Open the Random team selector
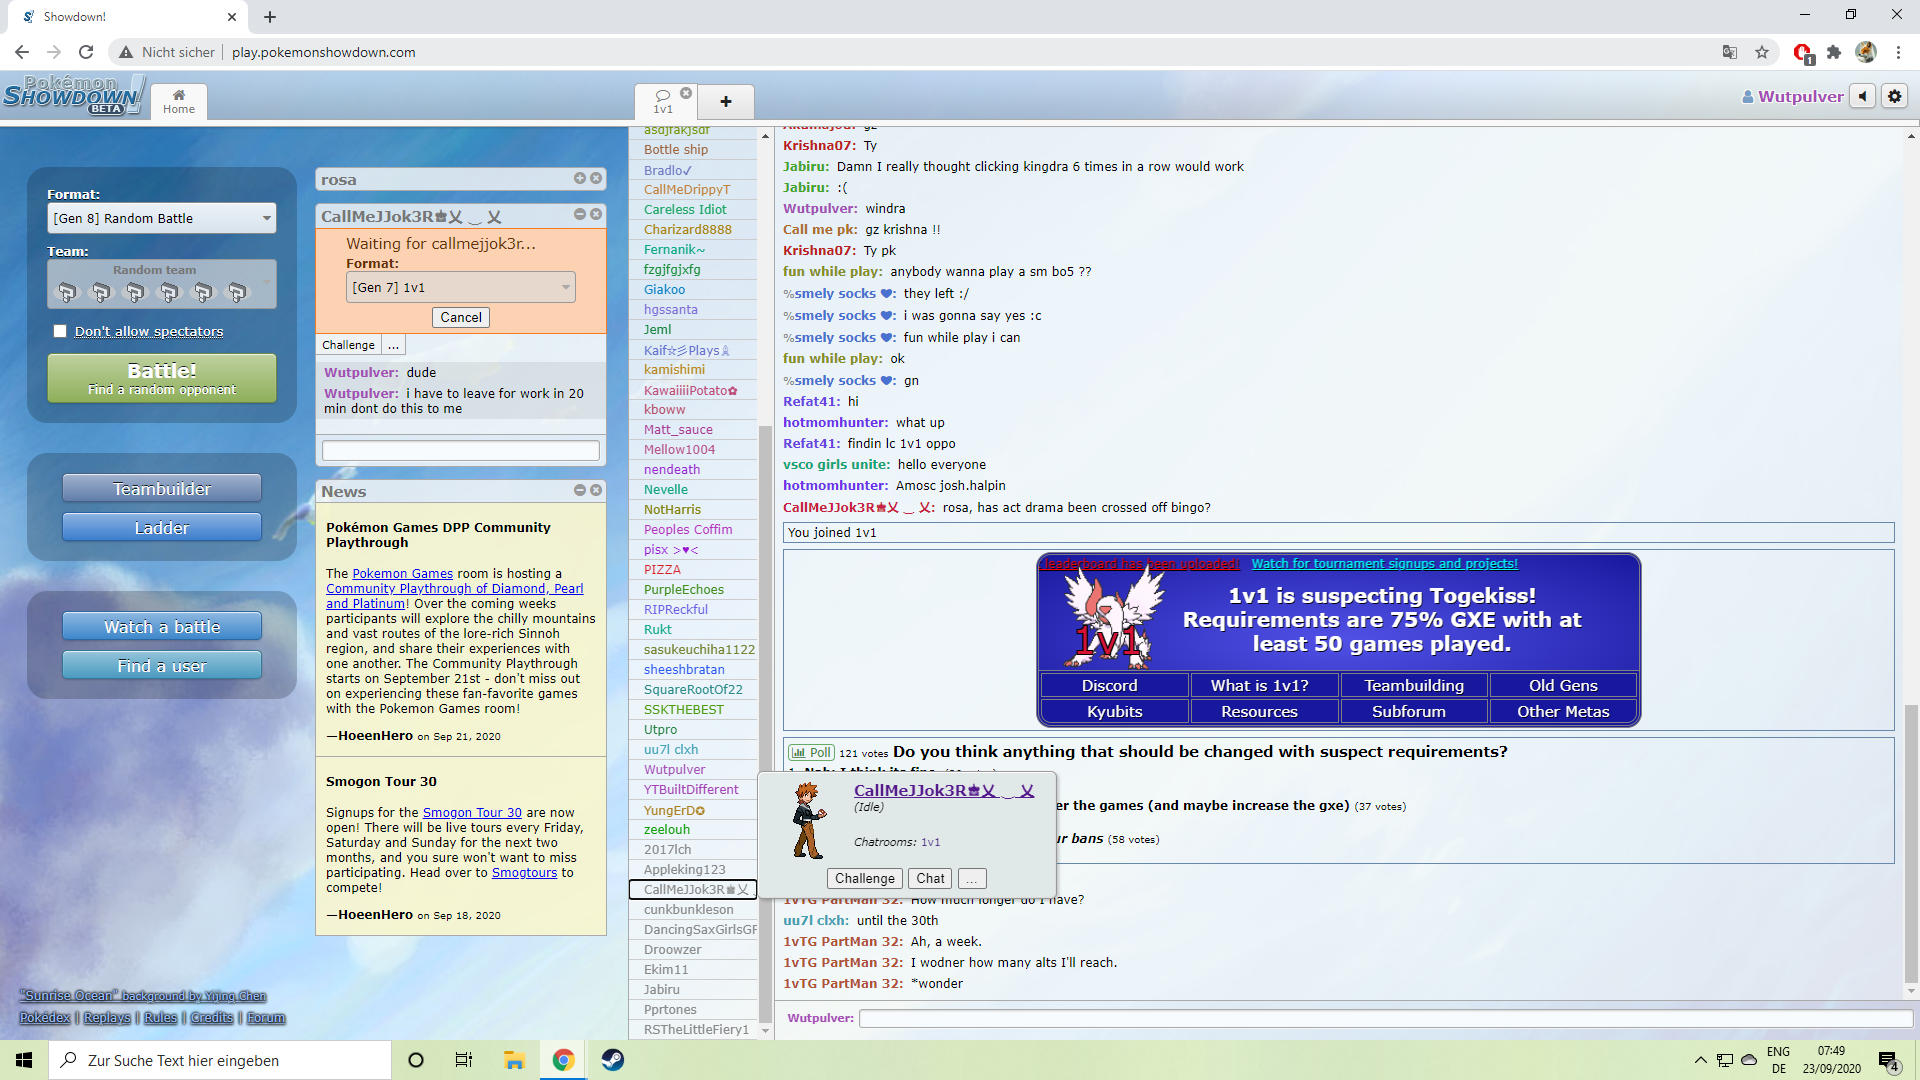 tap(162, 284)
